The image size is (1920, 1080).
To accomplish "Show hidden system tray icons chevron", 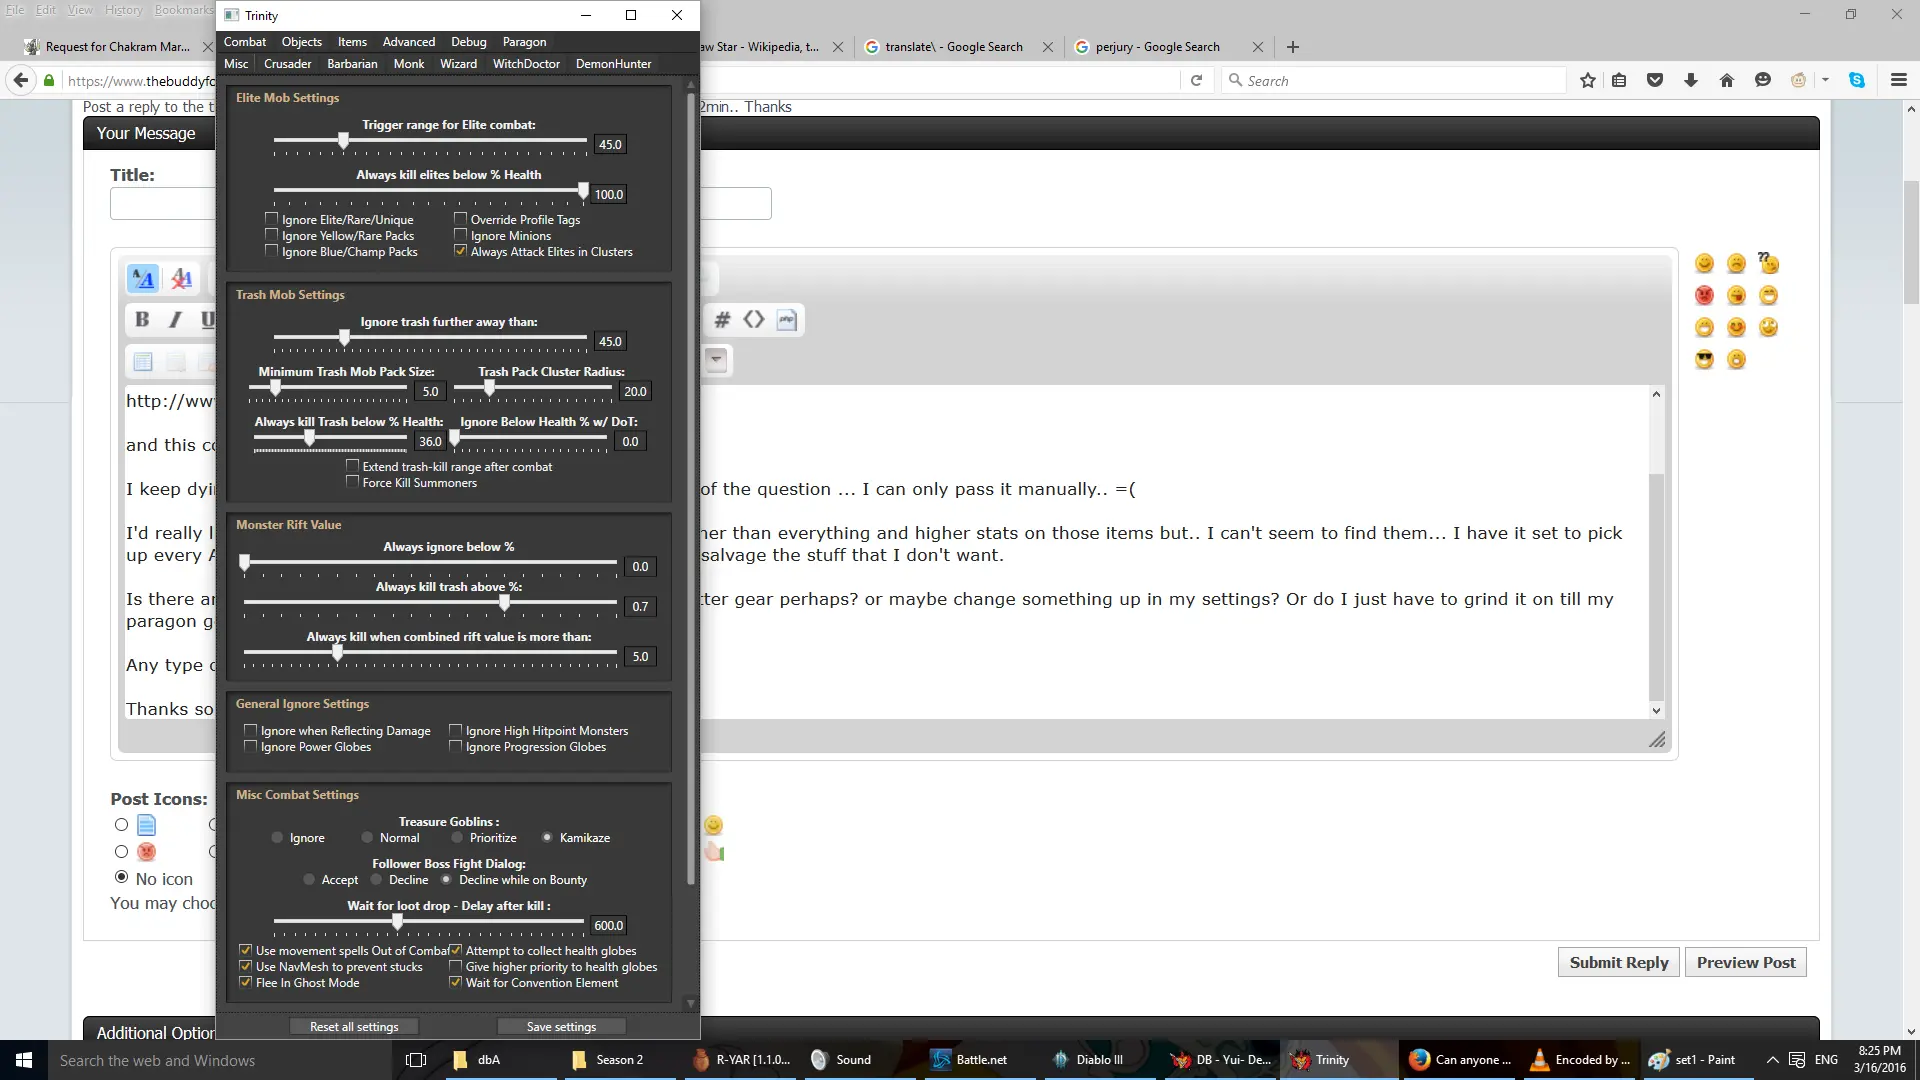I will coord(1772,1060).
